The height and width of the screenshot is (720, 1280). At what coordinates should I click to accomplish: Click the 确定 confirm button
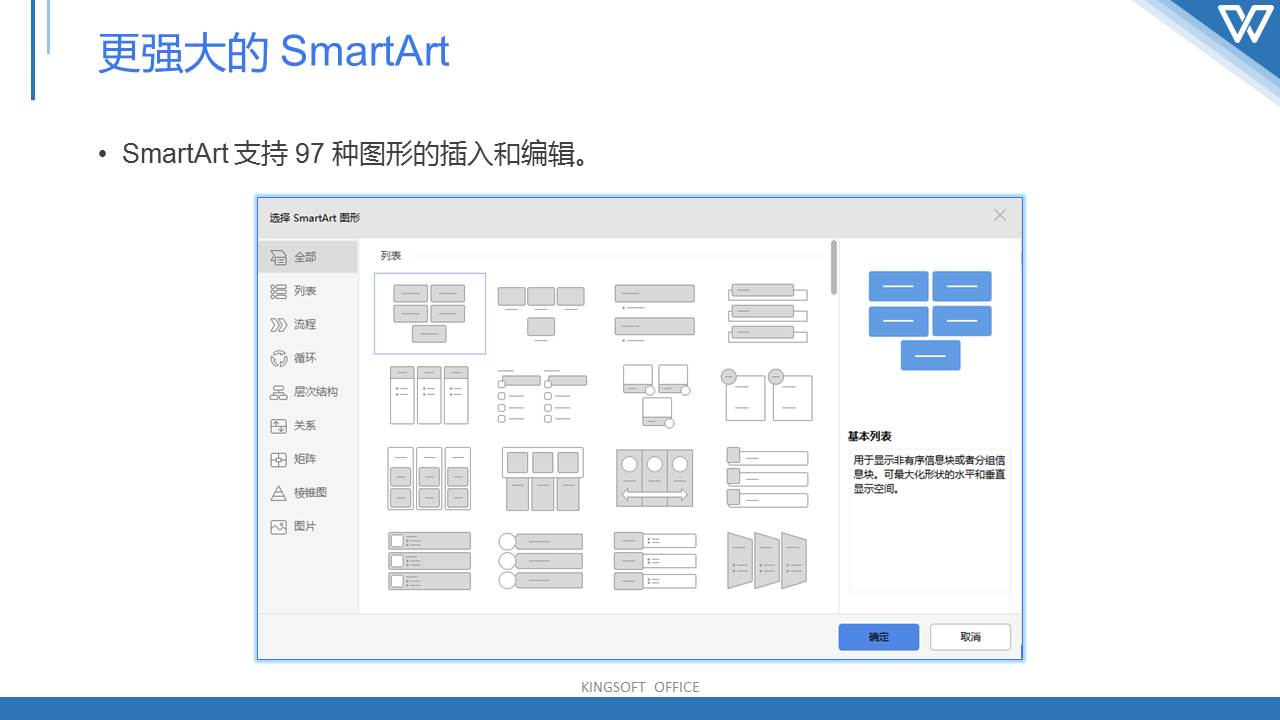(878, 637)
